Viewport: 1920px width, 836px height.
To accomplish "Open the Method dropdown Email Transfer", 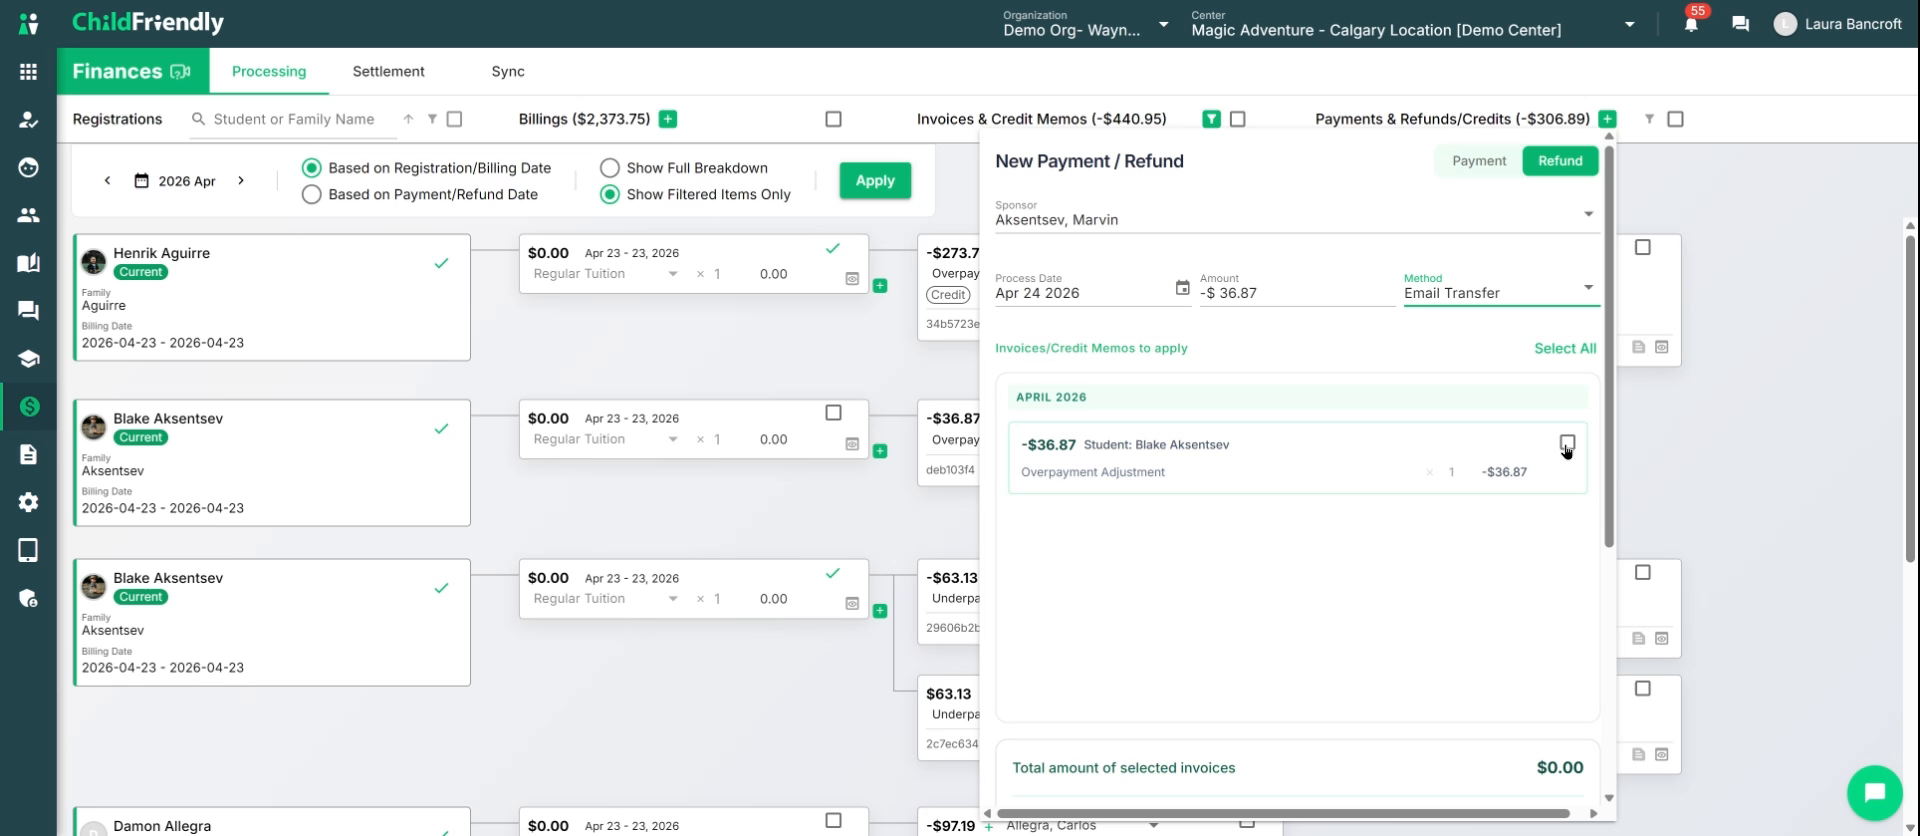I will click(x=1501, y=288).
